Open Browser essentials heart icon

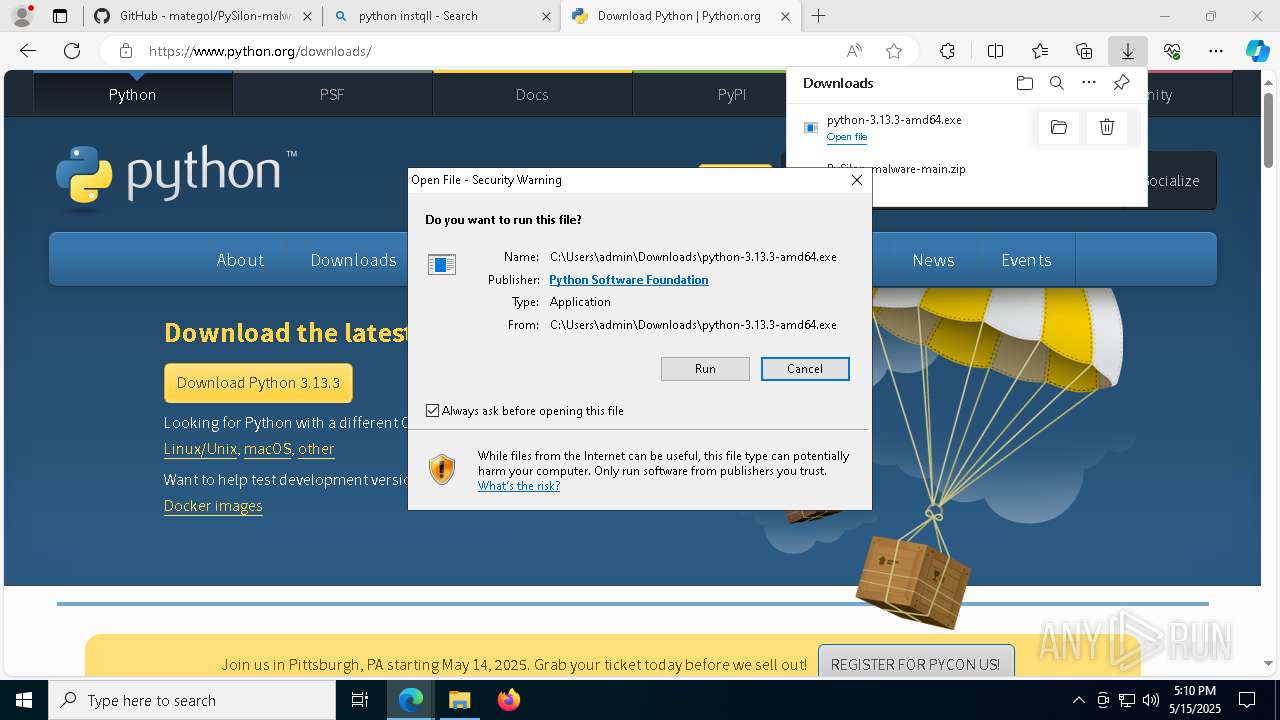coord(1172,51)
